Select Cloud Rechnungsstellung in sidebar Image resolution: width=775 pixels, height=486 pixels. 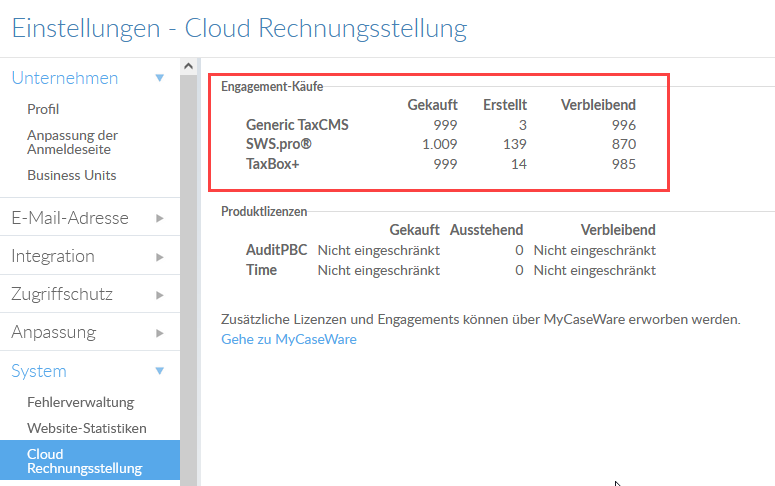[90, 461]
